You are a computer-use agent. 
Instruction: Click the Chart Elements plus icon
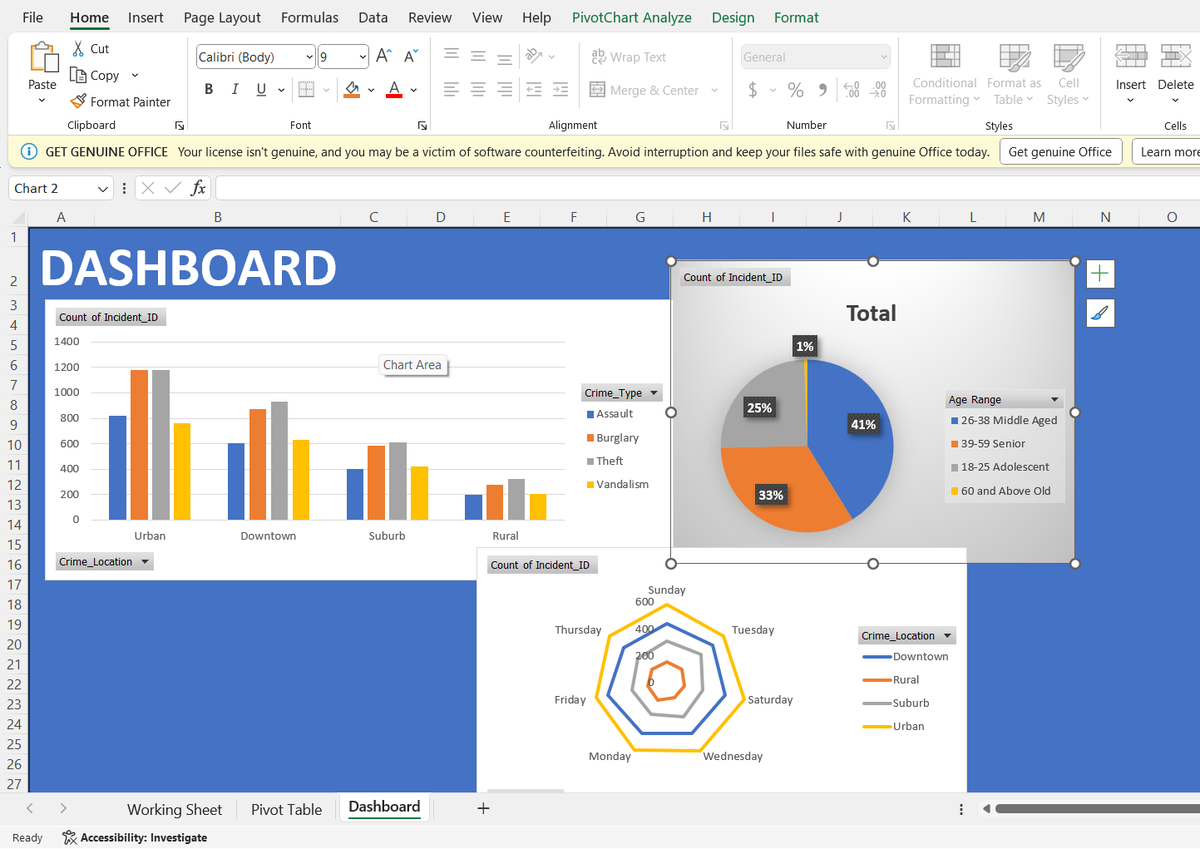[x=1098, y=273]
